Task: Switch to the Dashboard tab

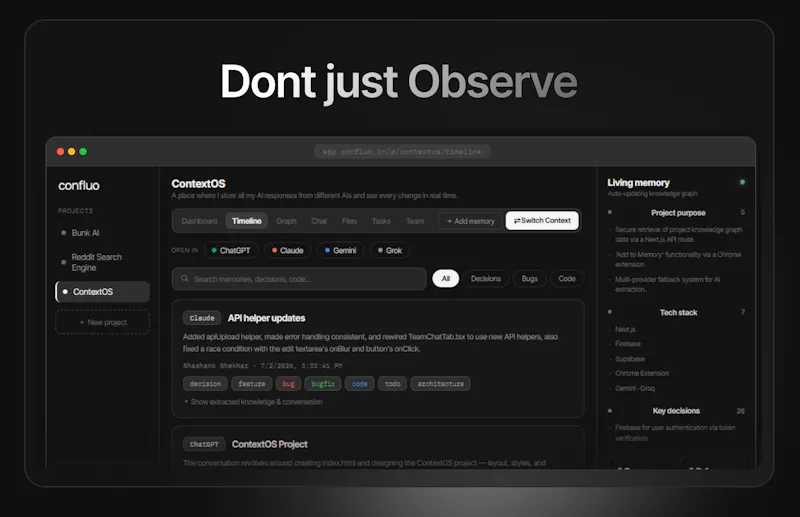Action: click(x=199, y=221)
